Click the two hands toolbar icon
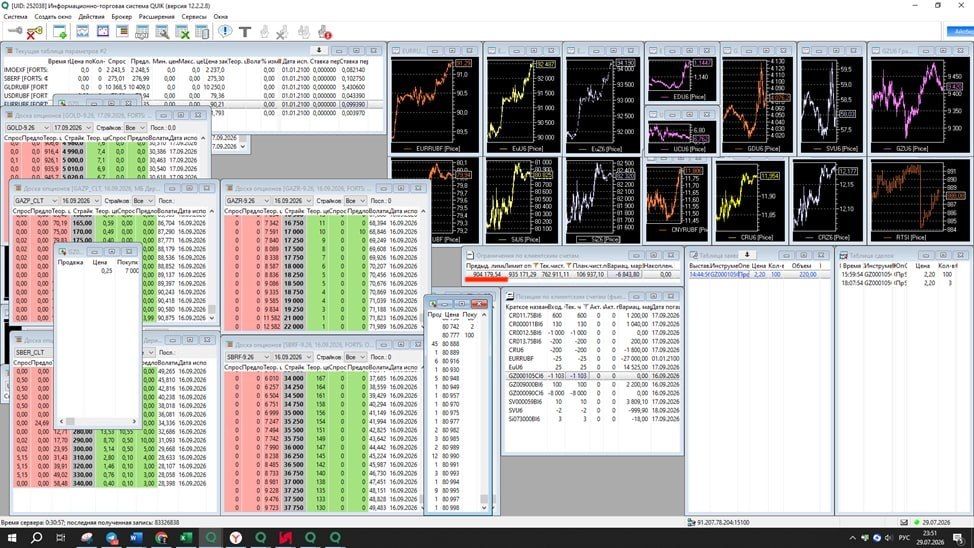 click(x=304, y=32)
